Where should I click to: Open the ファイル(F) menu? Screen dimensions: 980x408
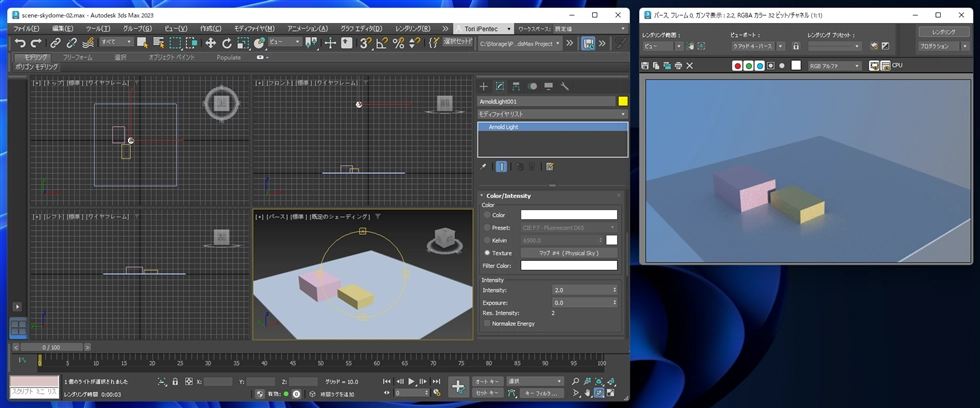coord(26,29)
